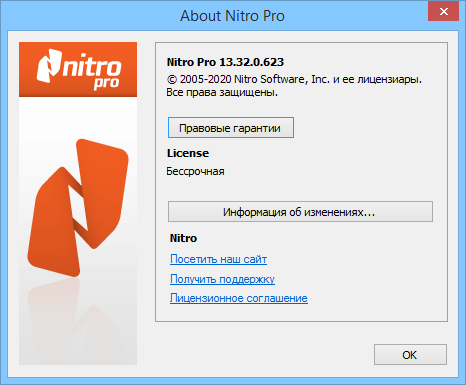Screen dimensions: 466x385
Task: Follow the Получить поддержку link
Action: [222, 279]
